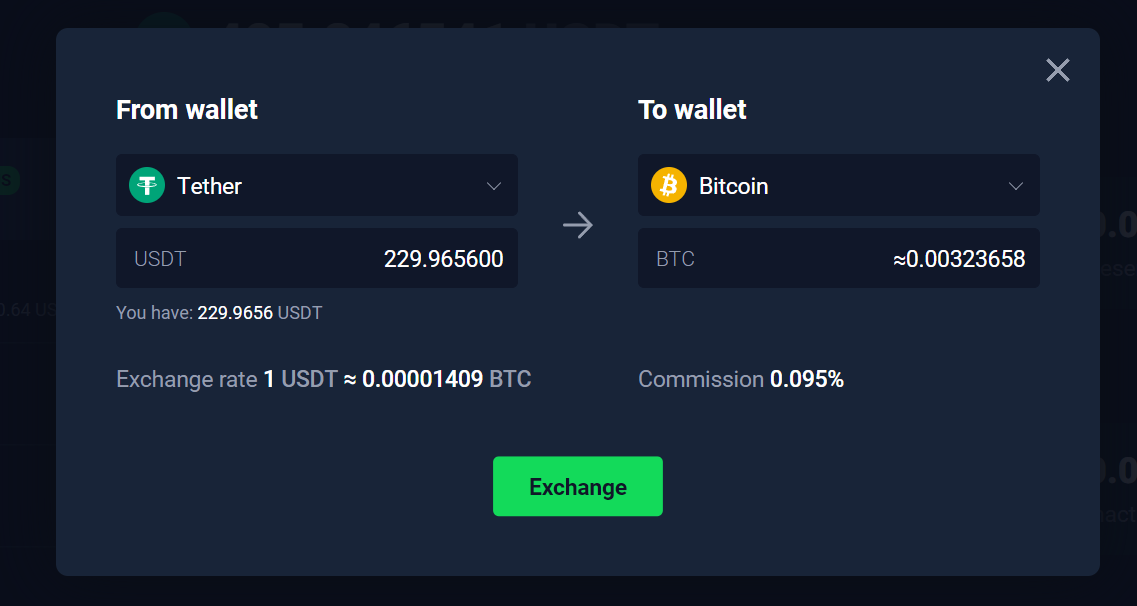Image resolution: width=1137 pixels, height=606 pixels.
Task: Click the To wallet heading
Action: [692, 110]
